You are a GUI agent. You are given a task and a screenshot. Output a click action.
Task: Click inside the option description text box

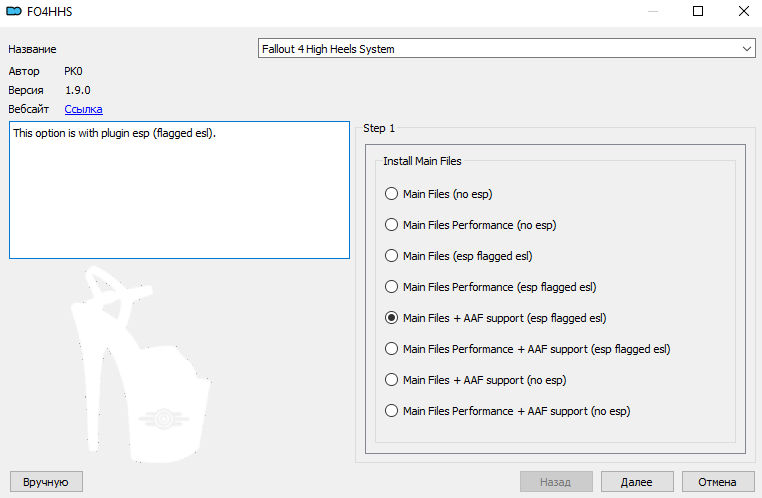click(x=179, y=190)
